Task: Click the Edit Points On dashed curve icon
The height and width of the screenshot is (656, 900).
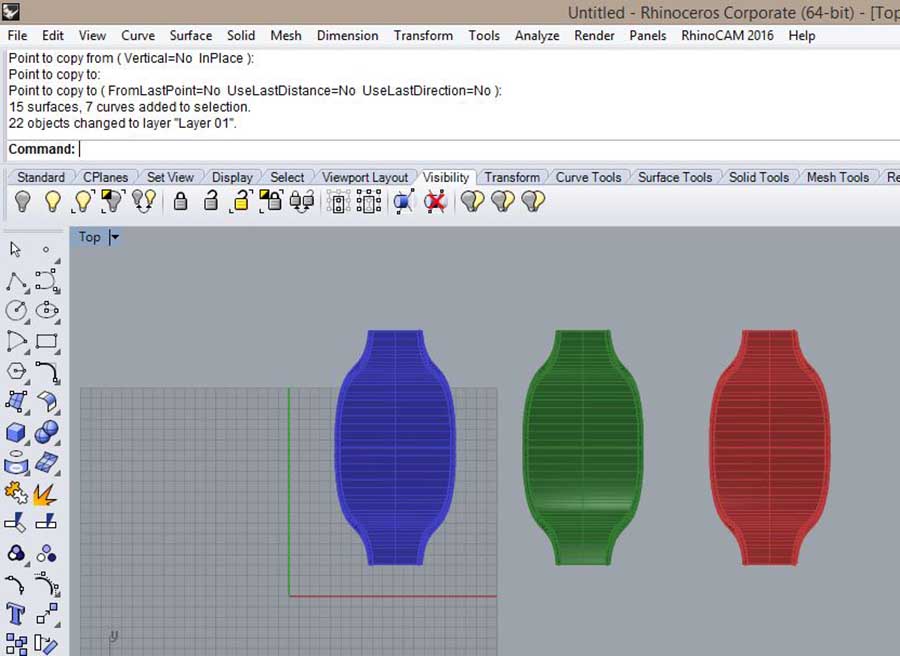Action: [46, 584]
